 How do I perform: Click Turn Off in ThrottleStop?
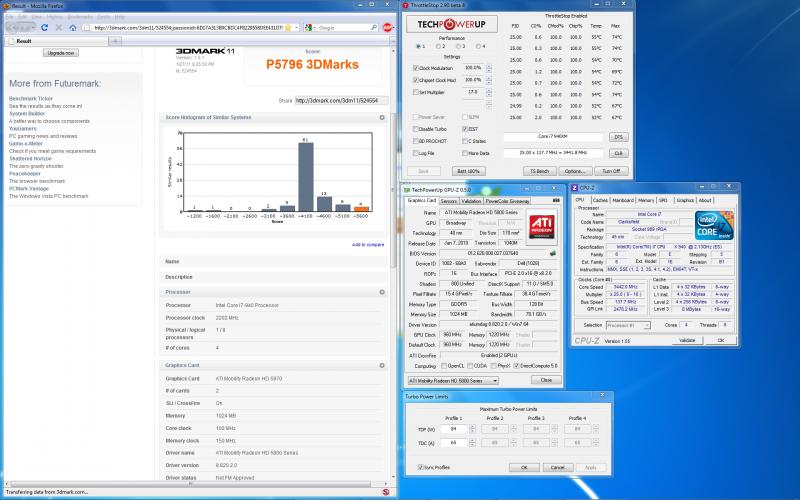[611, 171]
